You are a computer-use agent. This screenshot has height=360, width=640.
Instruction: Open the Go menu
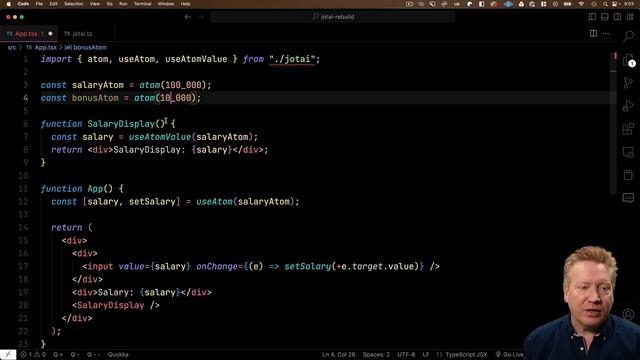click(x=109, y=4)
